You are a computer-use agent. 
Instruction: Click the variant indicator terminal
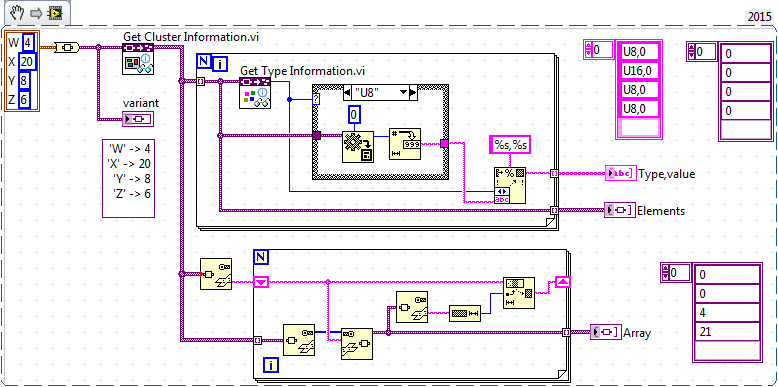(138, 119)
